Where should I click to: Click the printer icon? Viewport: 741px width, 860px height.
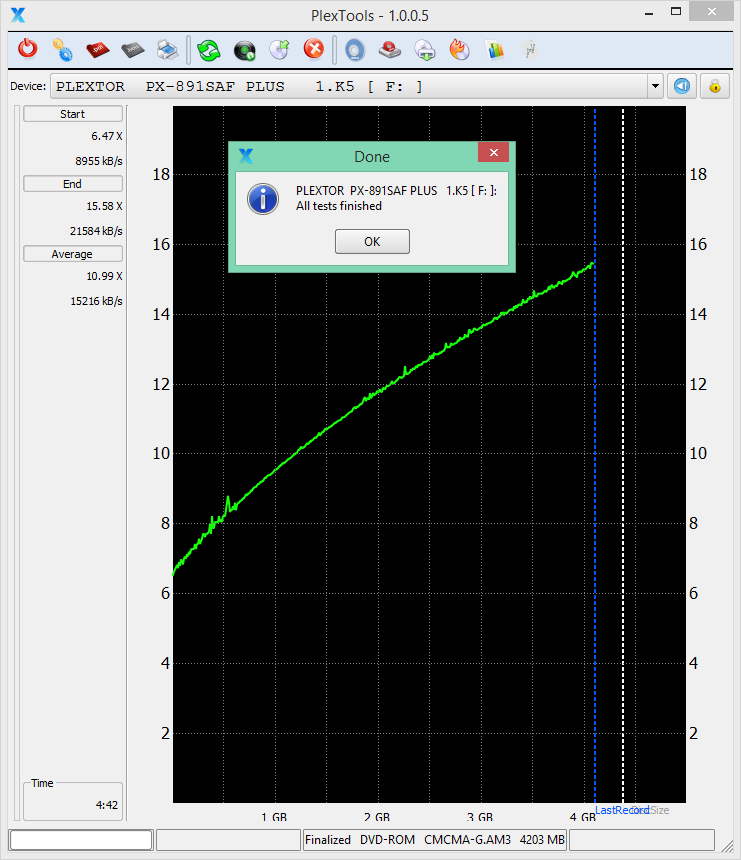167,50
